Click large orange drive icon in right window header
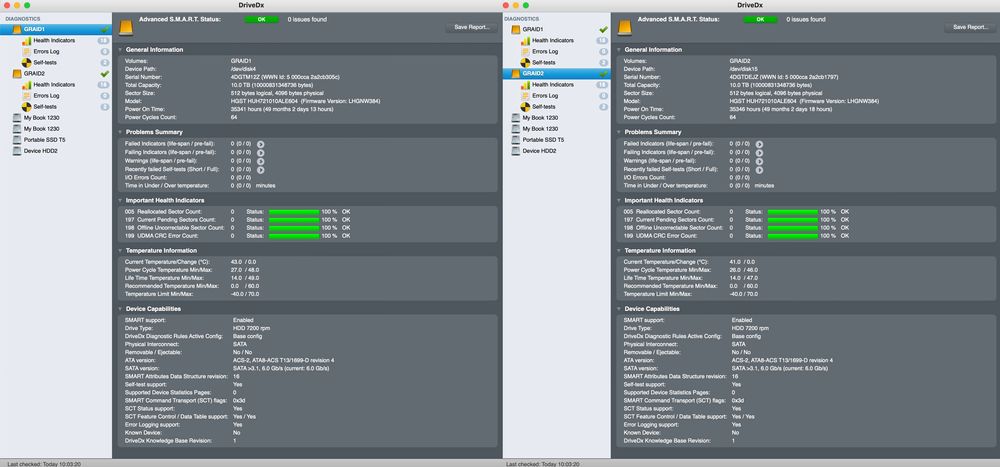The image size is (1000, 467). click(625, 27)
